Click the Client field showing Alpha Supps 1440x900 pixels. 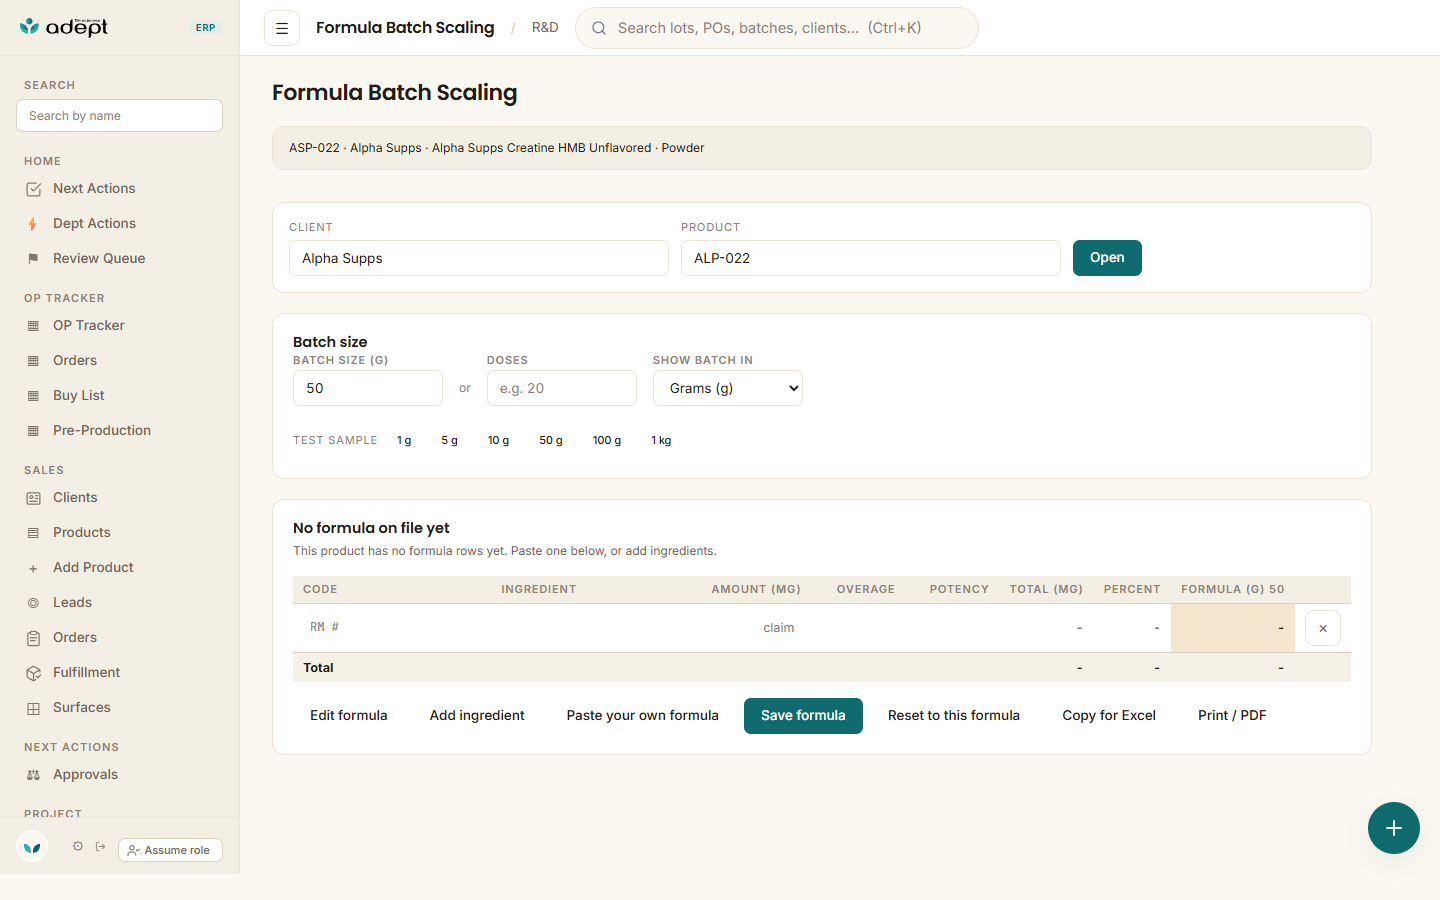pos(479,258)
